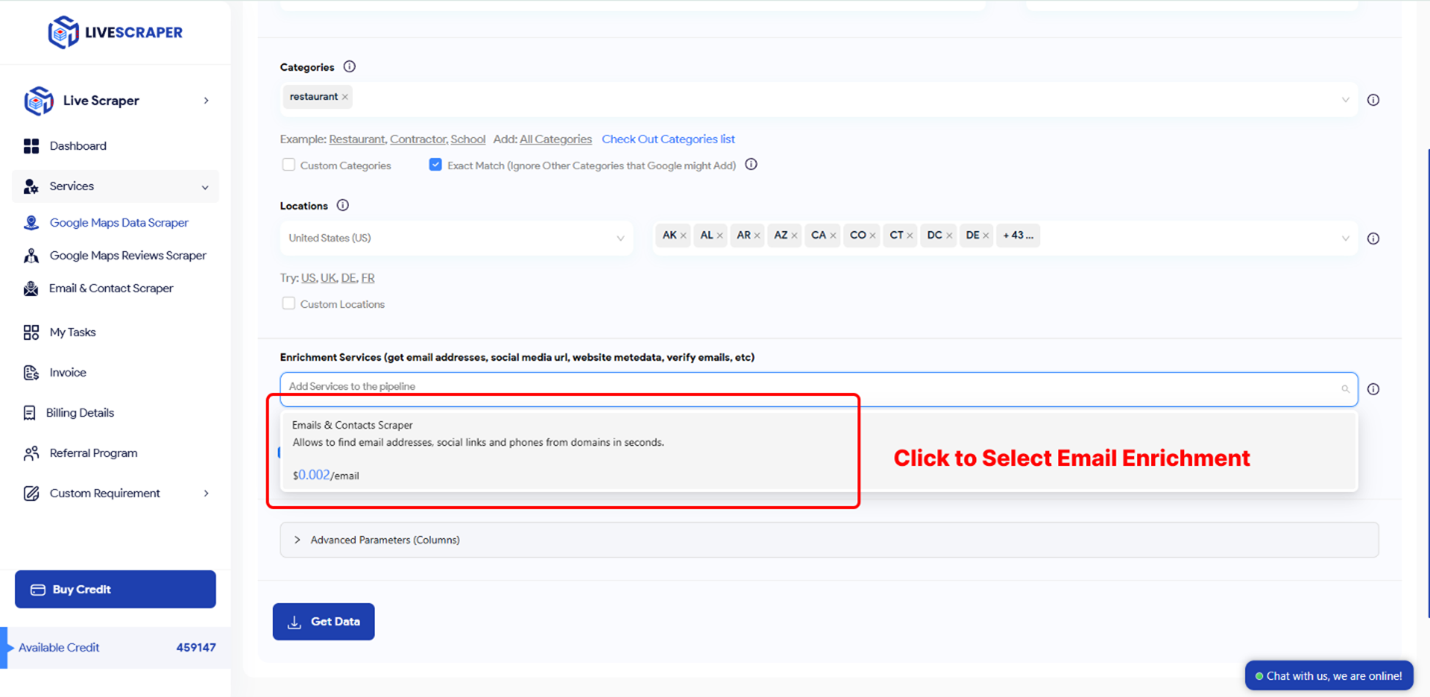The image size is (1430, 697).
Task: Expand the Custom Requirement submenu arrow
Action: [206, 493]
